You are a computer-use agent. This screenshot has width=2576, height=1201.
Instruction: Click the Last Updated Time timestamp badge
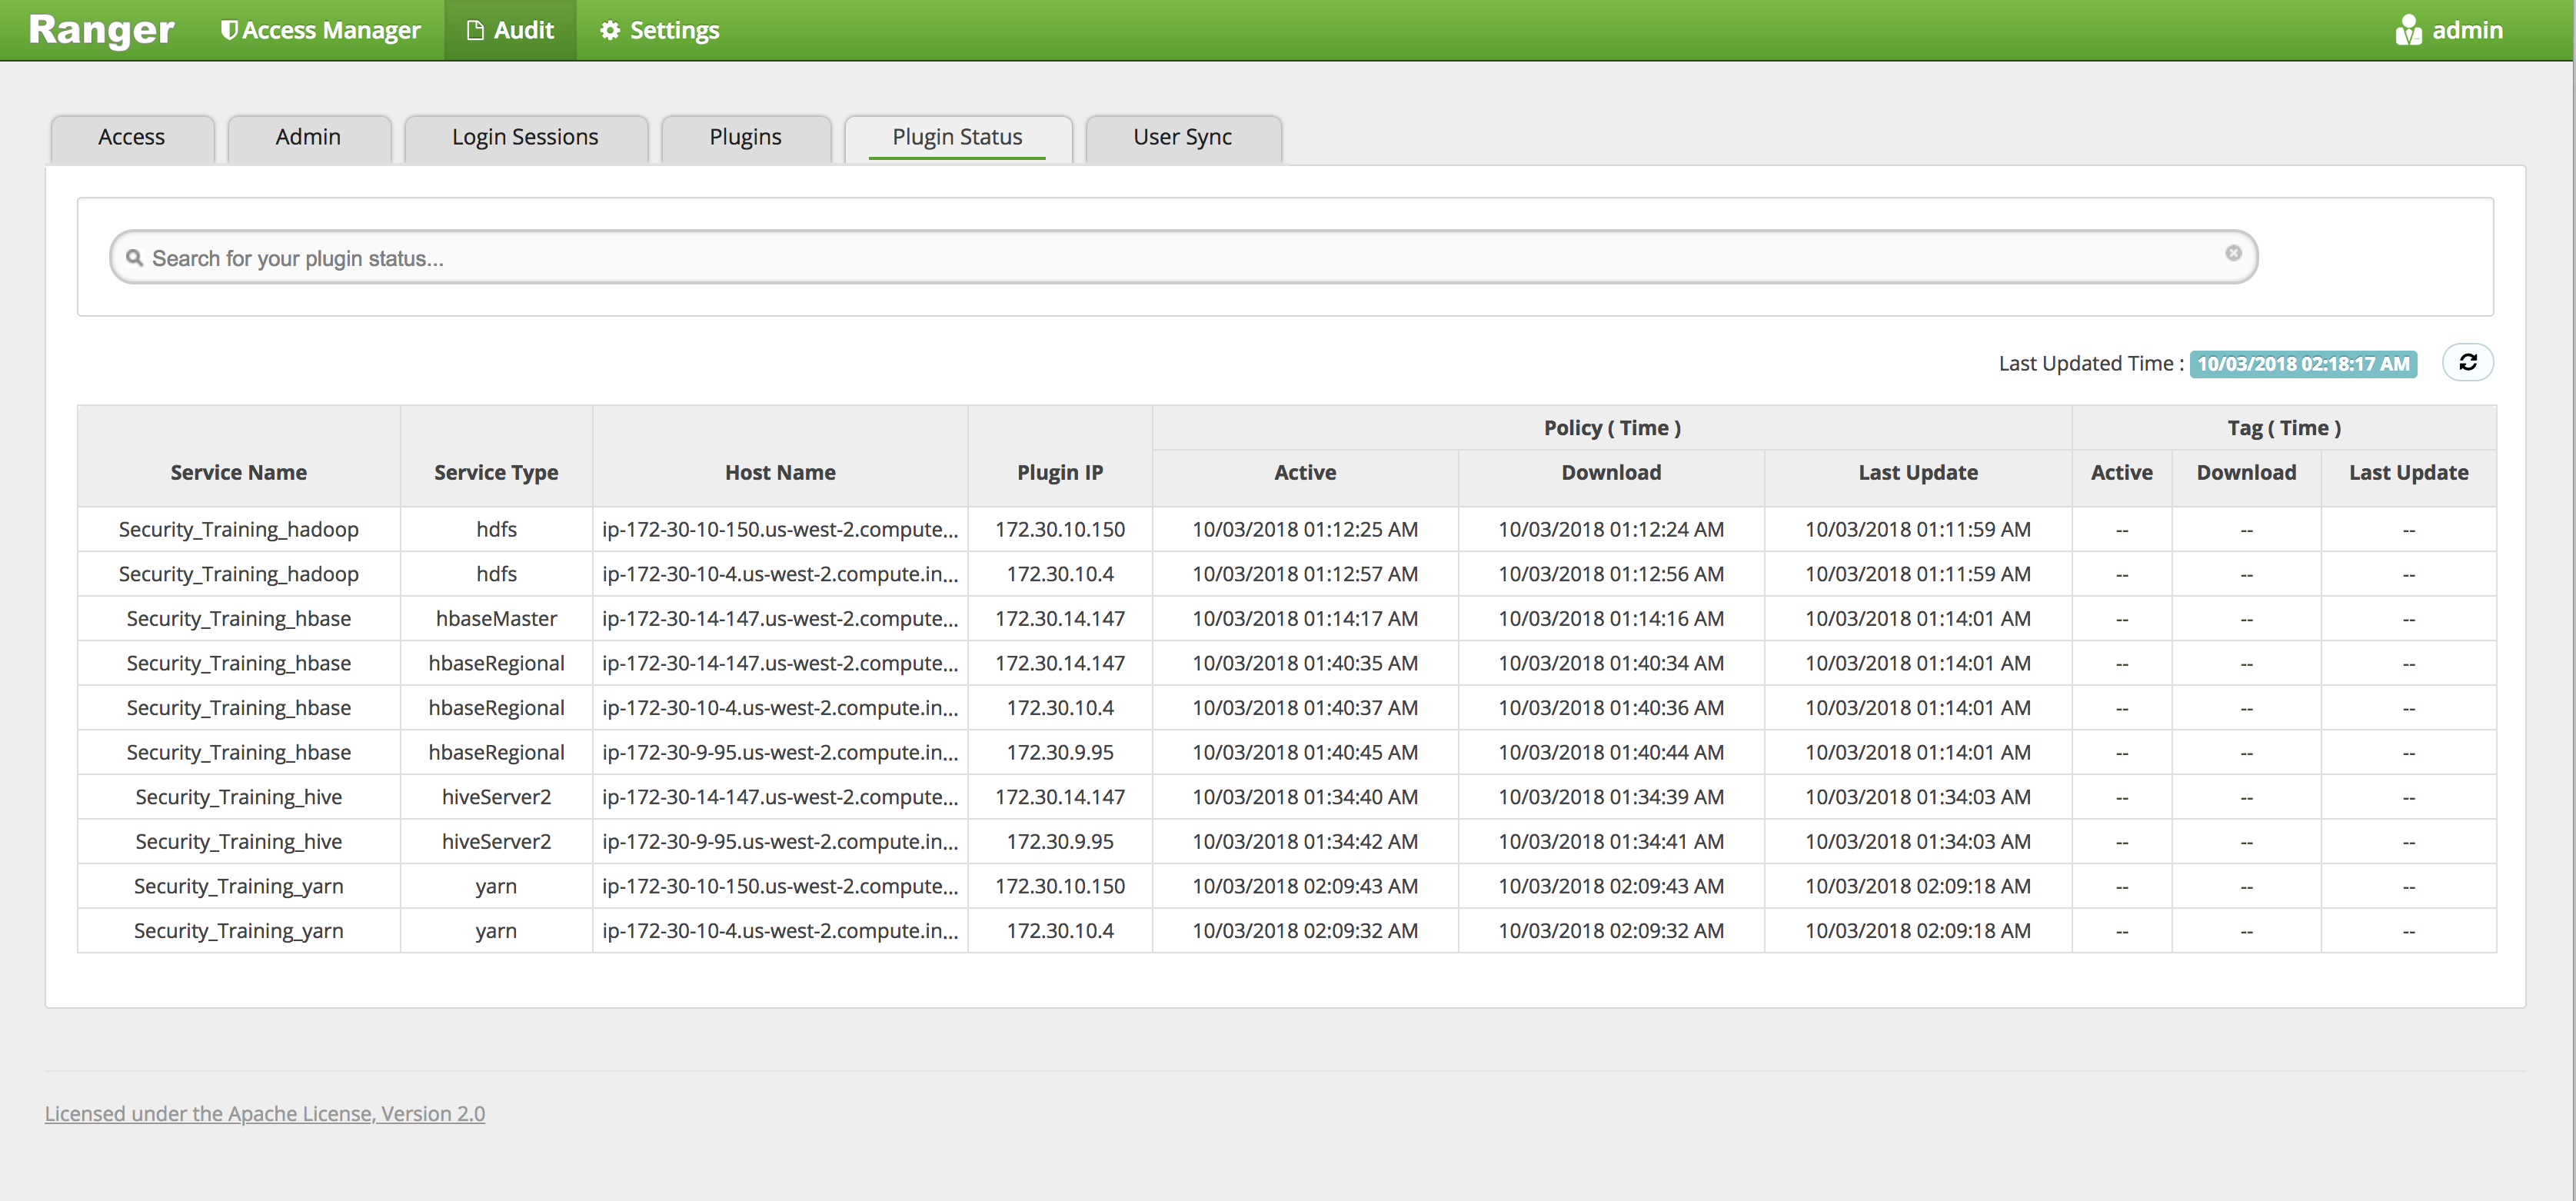(x=2302, y=364)
